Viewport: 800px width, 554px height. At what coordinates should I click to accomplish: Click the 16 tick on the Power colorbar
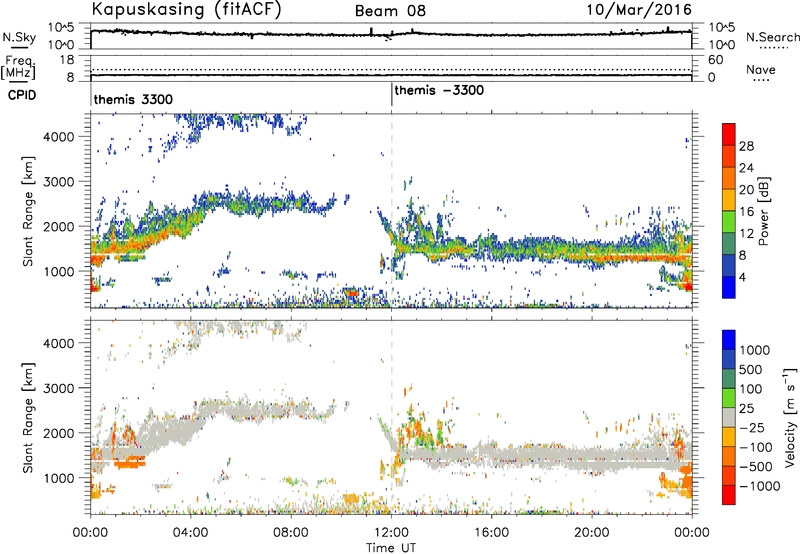(x=745, y=212)
